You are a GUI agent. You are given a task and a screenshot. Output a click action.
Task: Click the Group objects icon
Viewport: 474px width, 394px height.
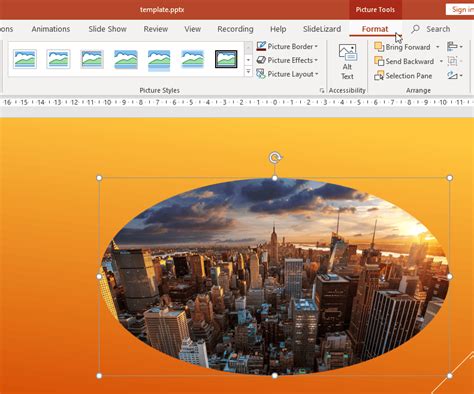tap(453, 61)
